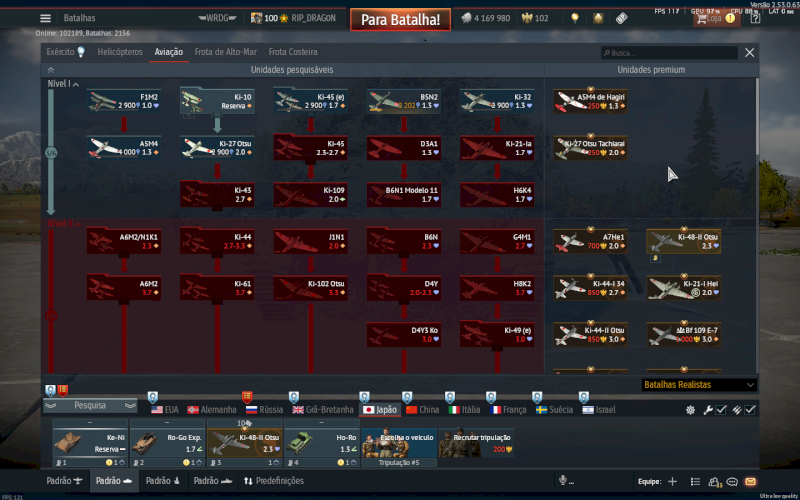Add a squad member with the plus icon
Viewport: 800px width, 500px height.
point(672,481)
